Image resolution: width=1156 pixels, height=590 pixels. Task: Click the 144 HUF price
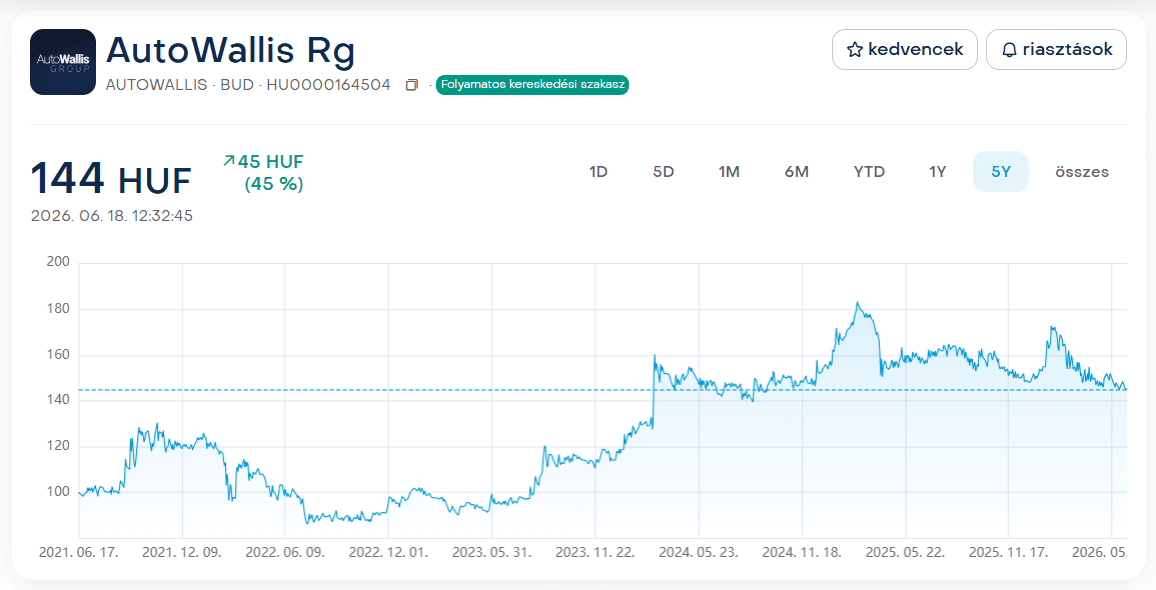(x=111, y=179)
